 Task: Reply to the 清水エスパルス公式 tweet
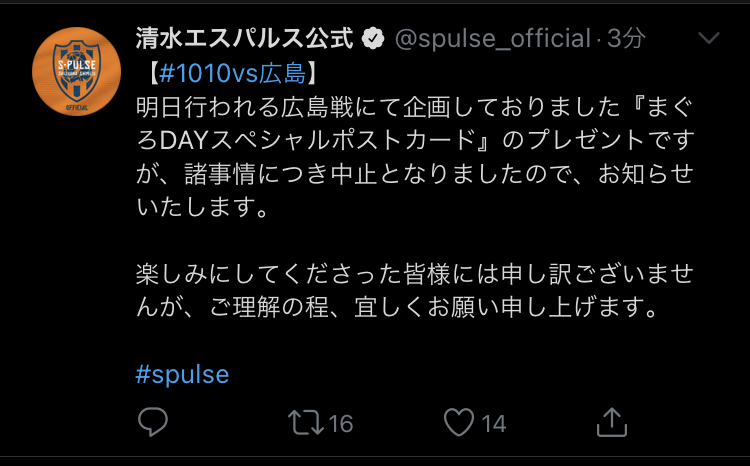click(153, 423)
